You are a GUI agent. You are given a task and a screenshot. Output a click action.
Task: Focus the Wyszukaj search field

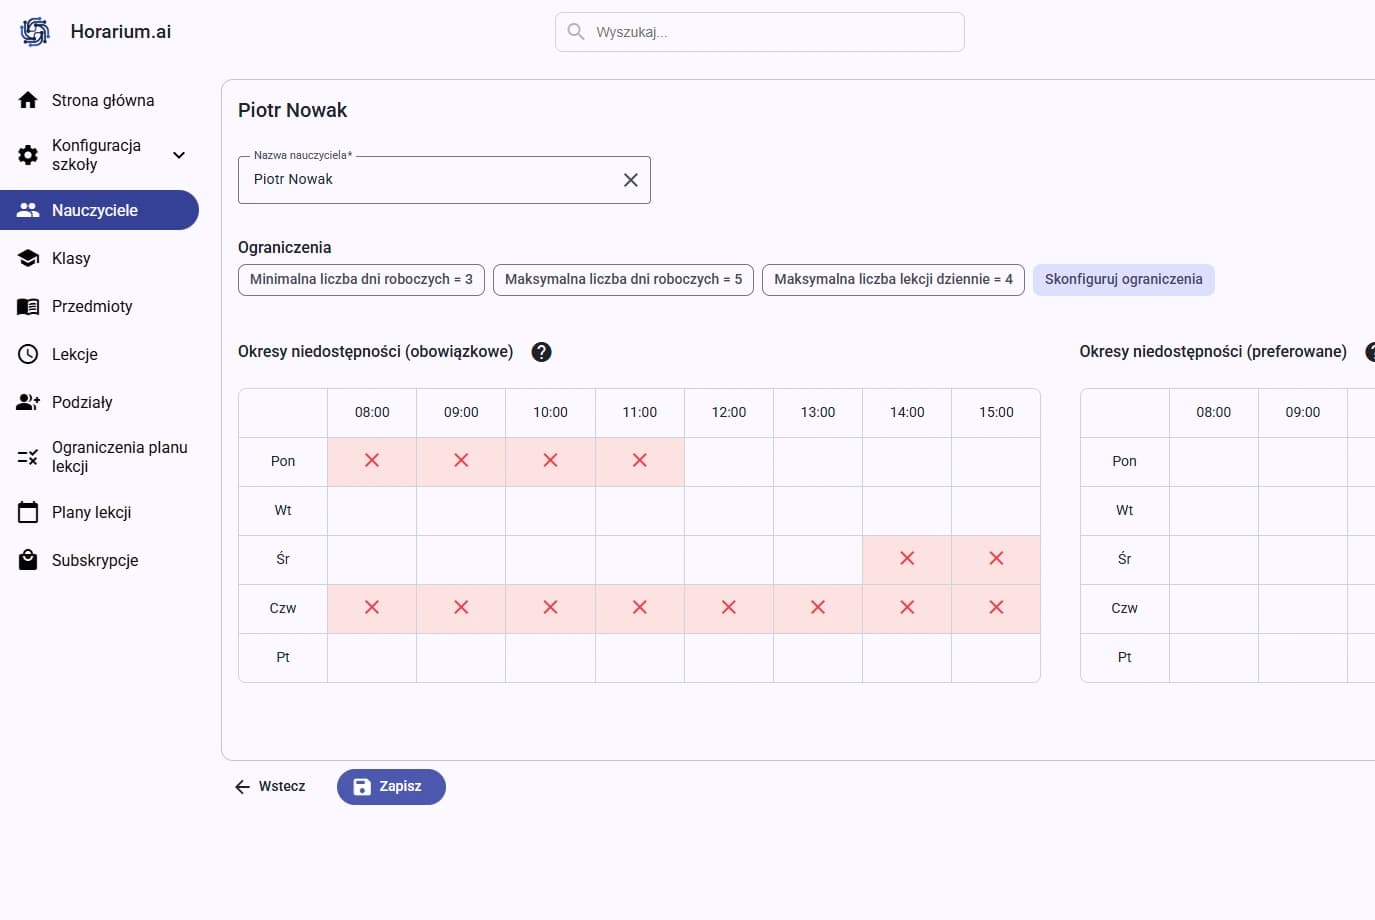(770, 32)
